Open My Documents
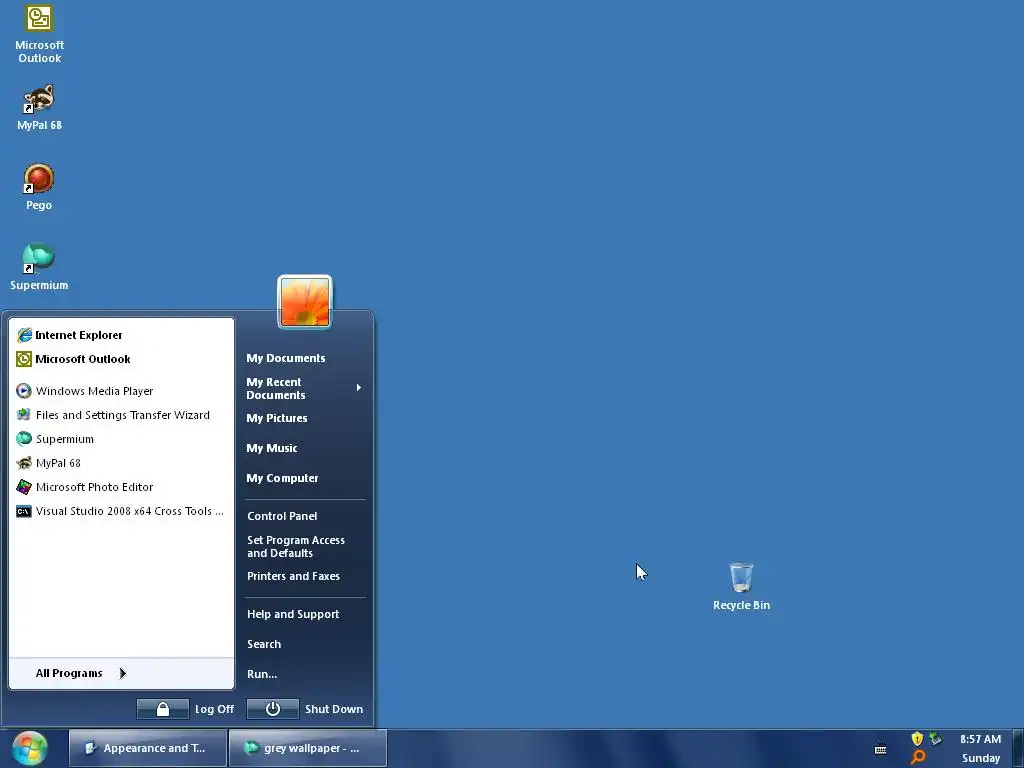Image resolution: width=1024 pixels, height=768 pixels. coord(285,359)
